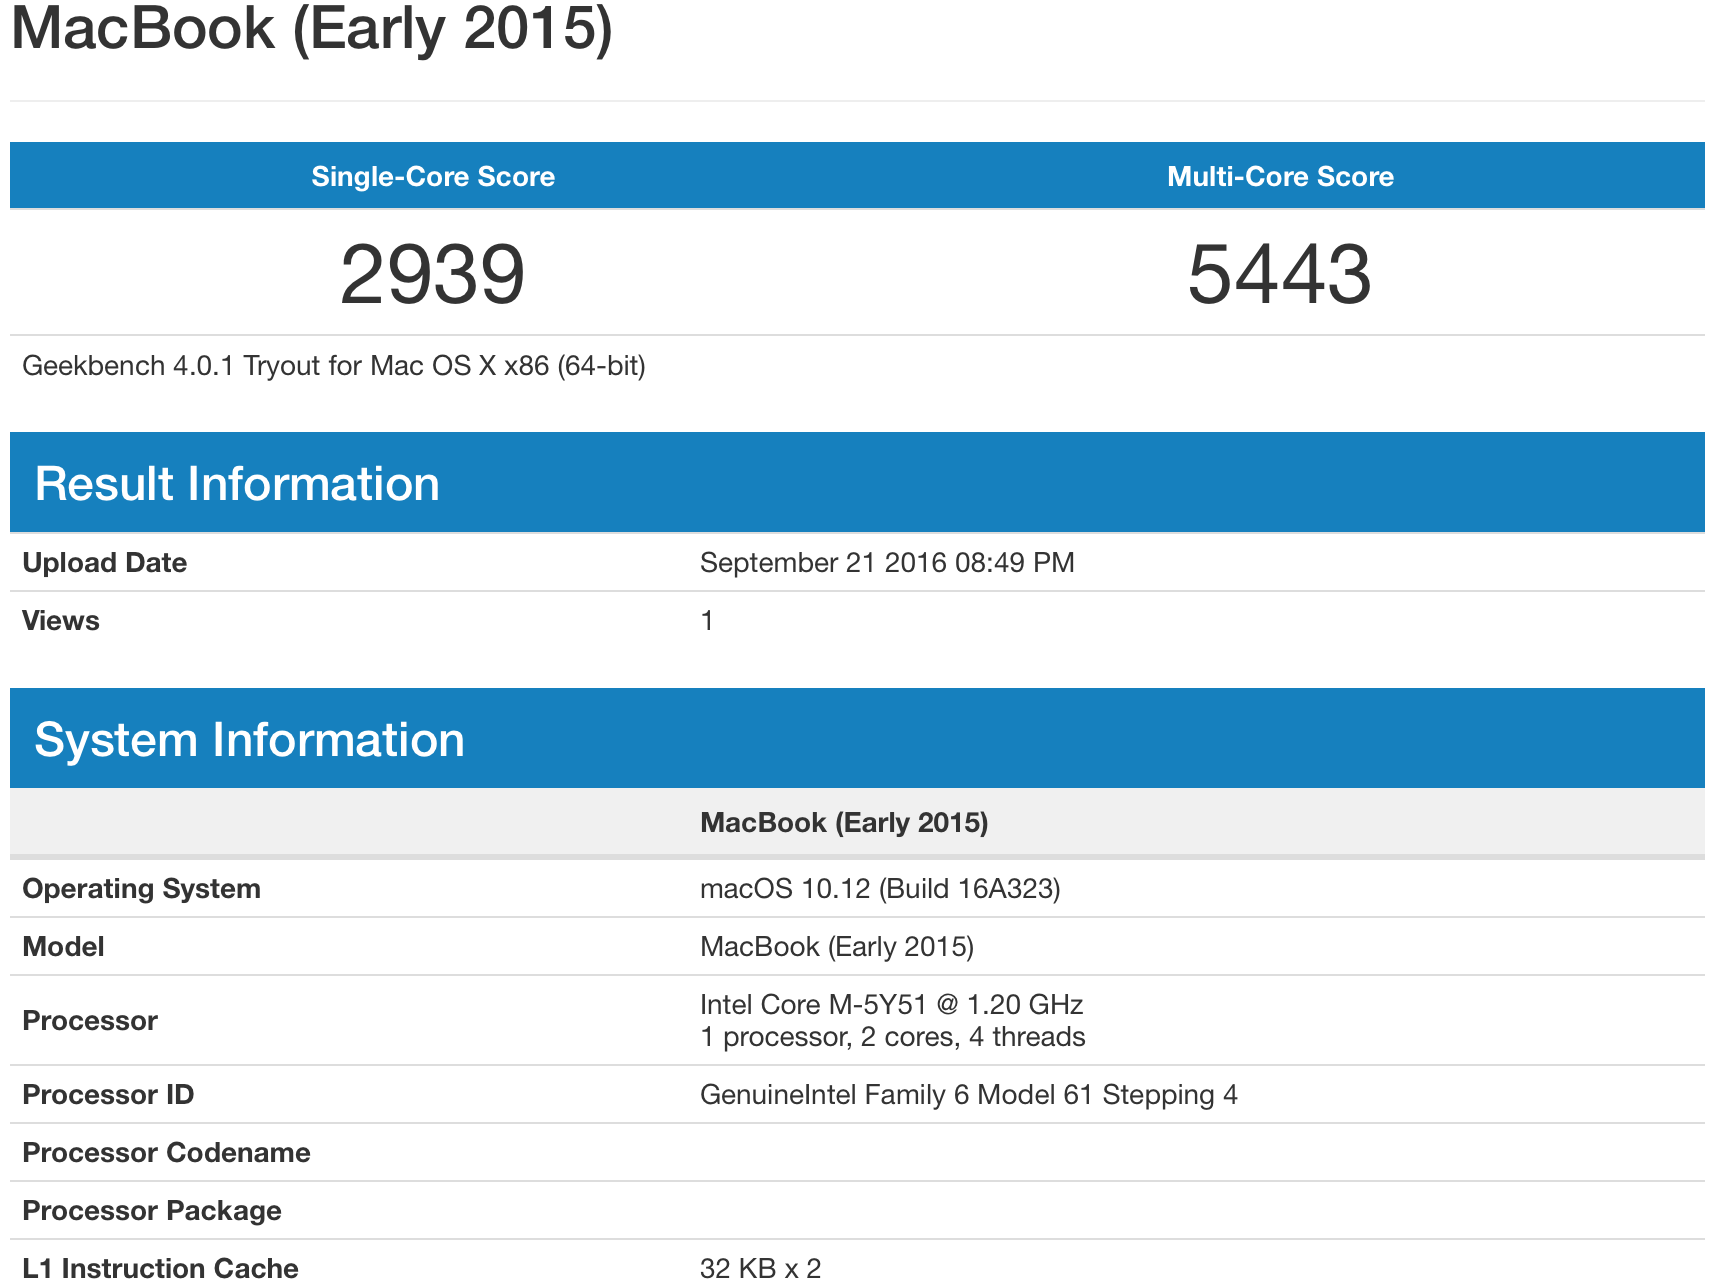Viewport: 1718px width, 1284px height.
Task: Click the Processor row label
Action: coord(90,1020)
